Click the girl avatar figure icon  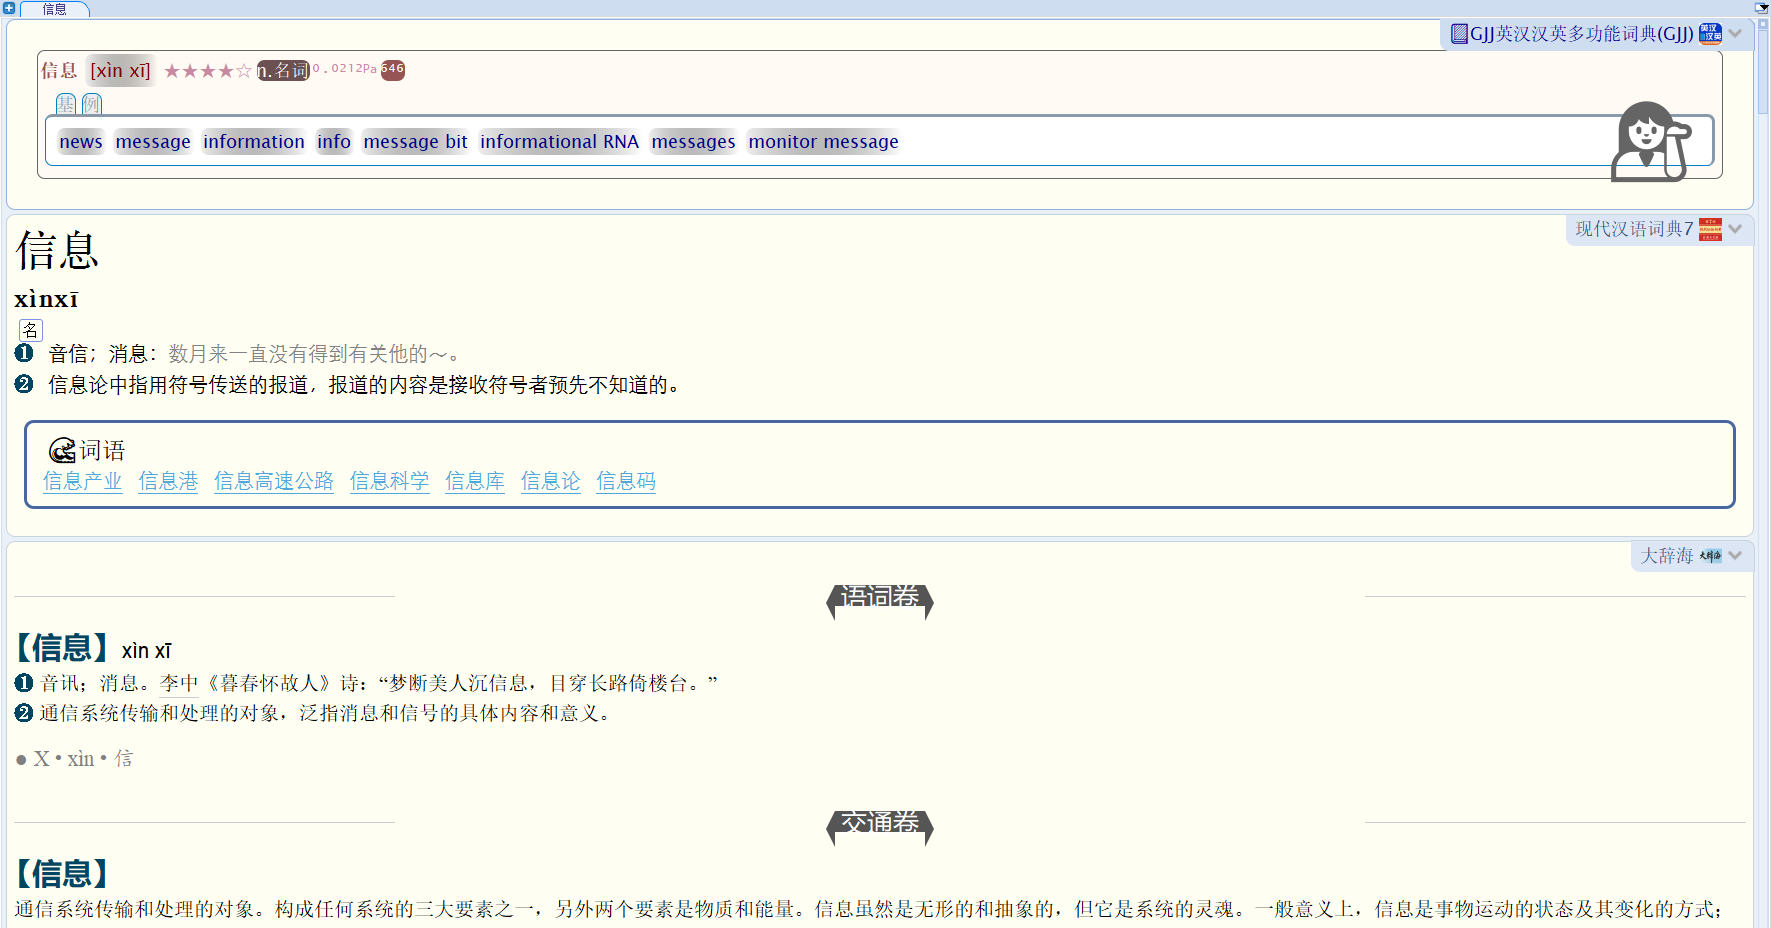[1650, 142]
